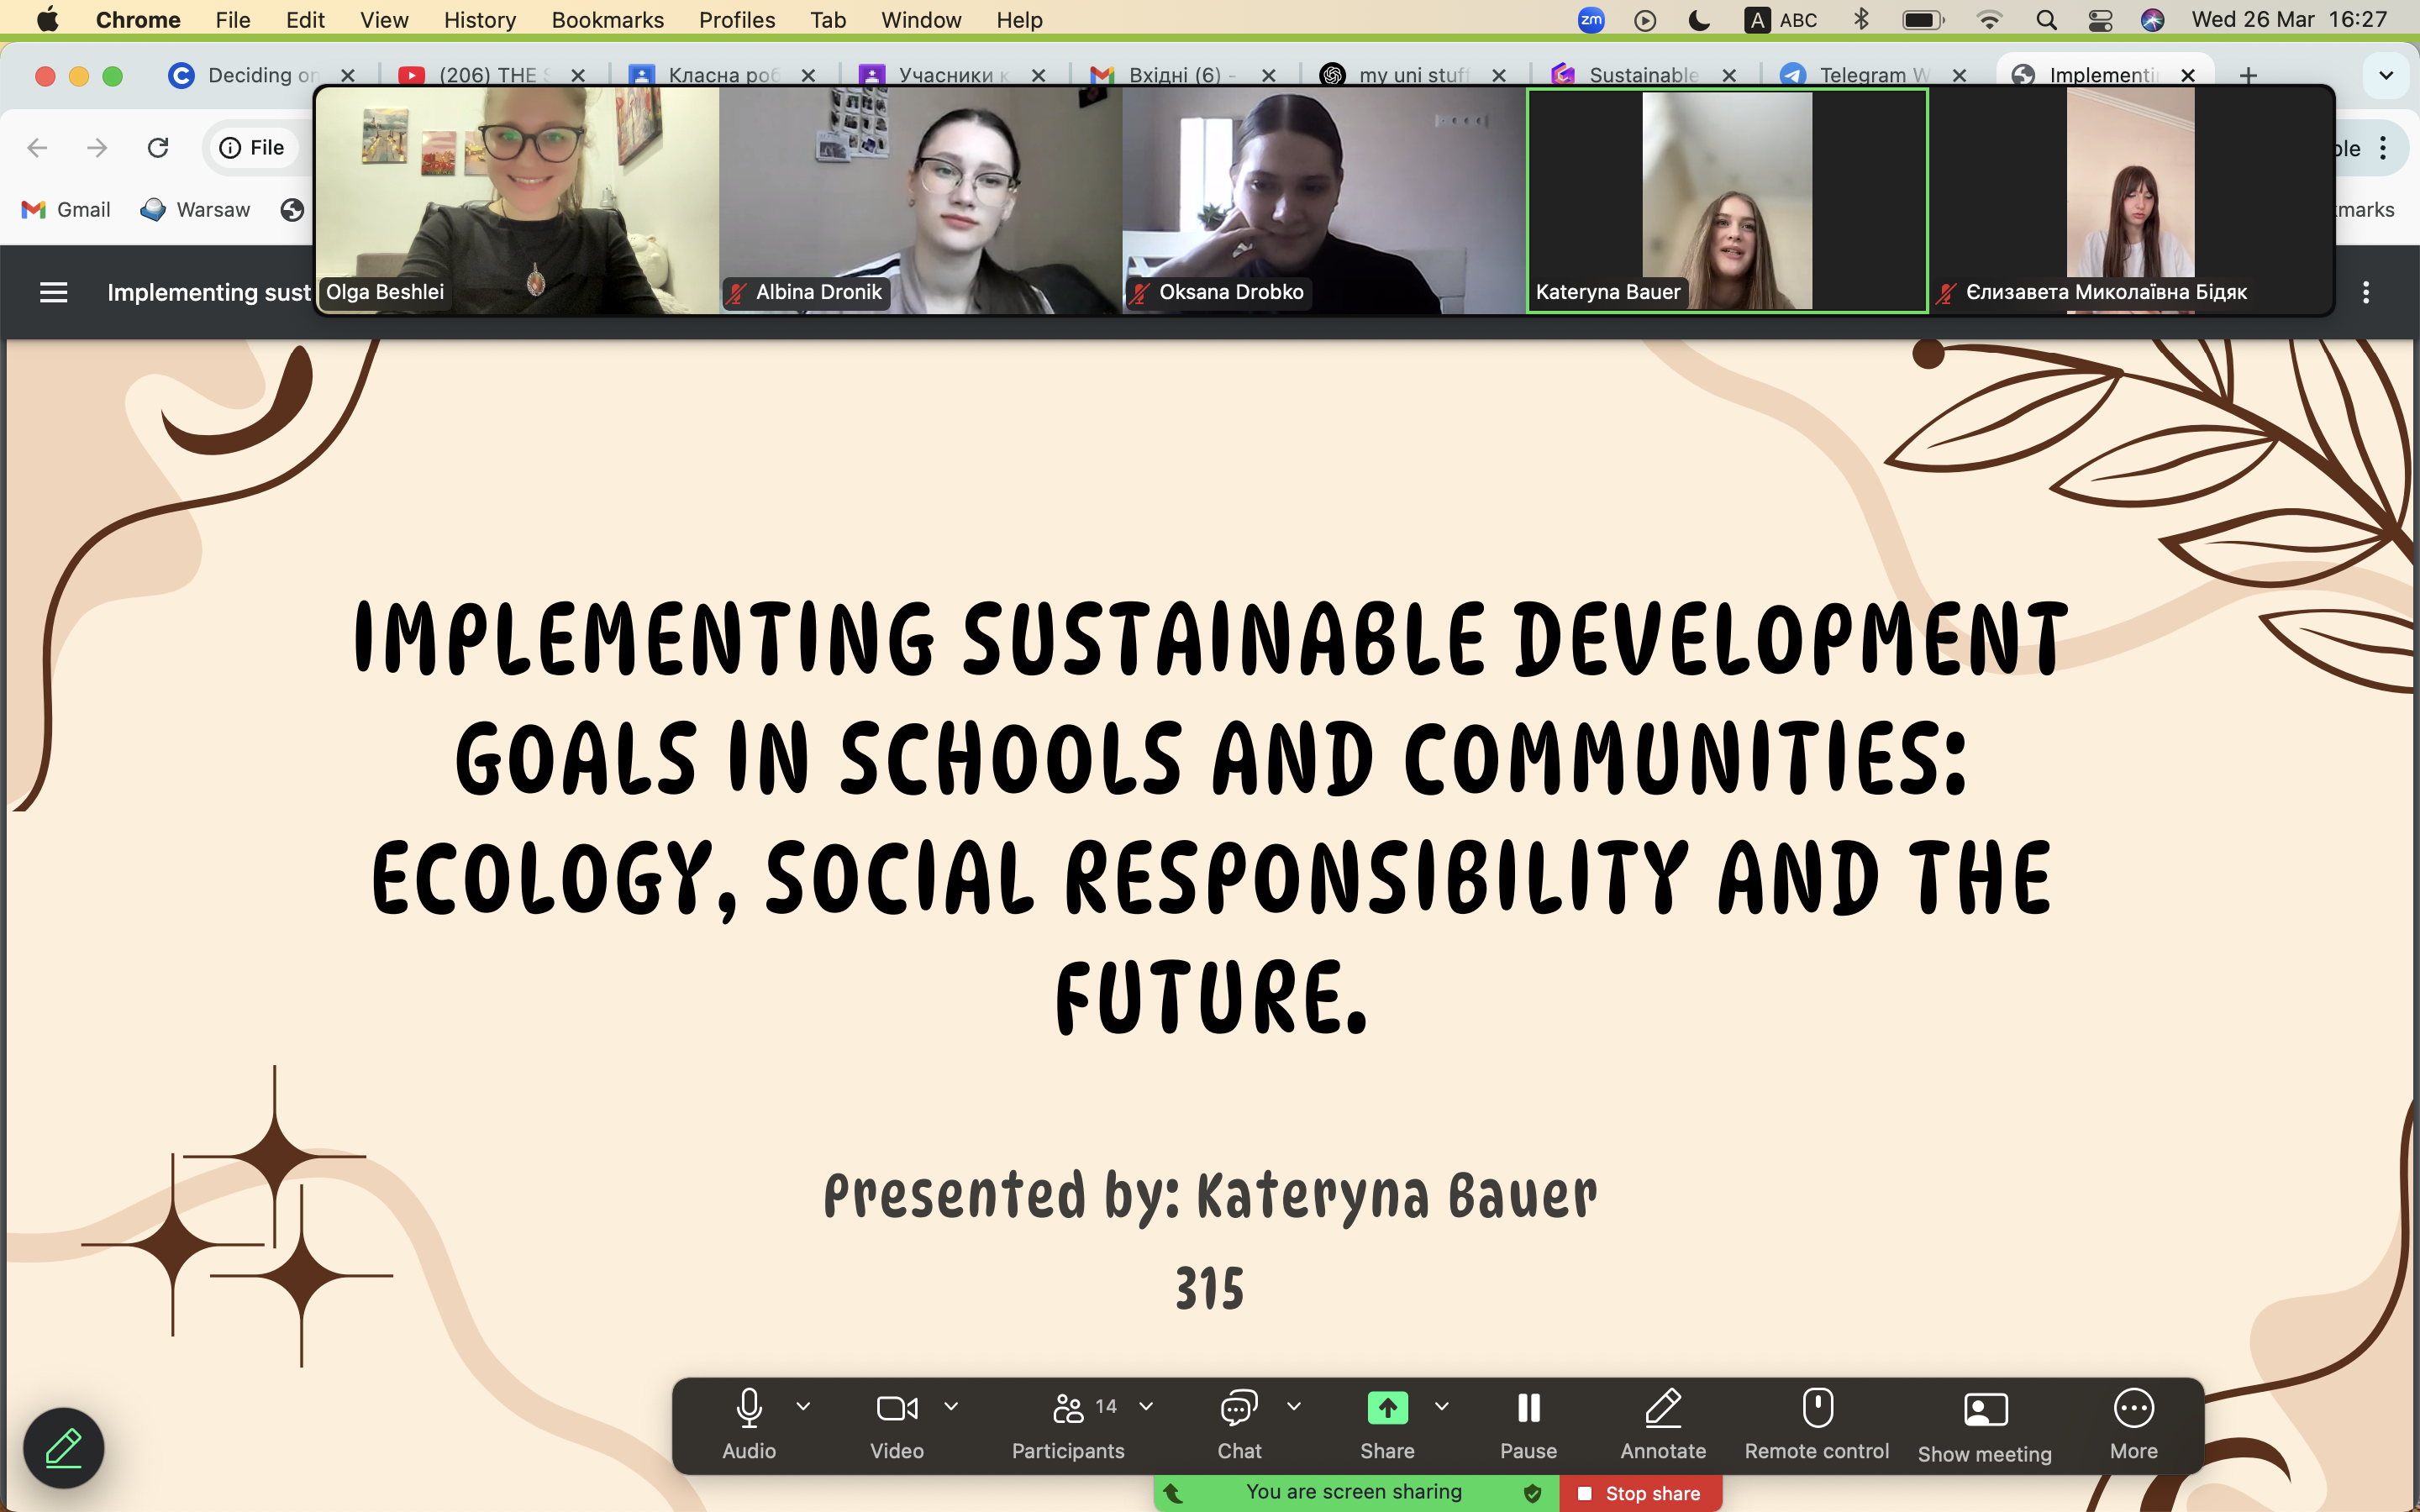The image size is (2420, 1512).
Task: Select Olga Beshlei's video thumbnail
Action: pyautogui.click(x=518, y=200)
